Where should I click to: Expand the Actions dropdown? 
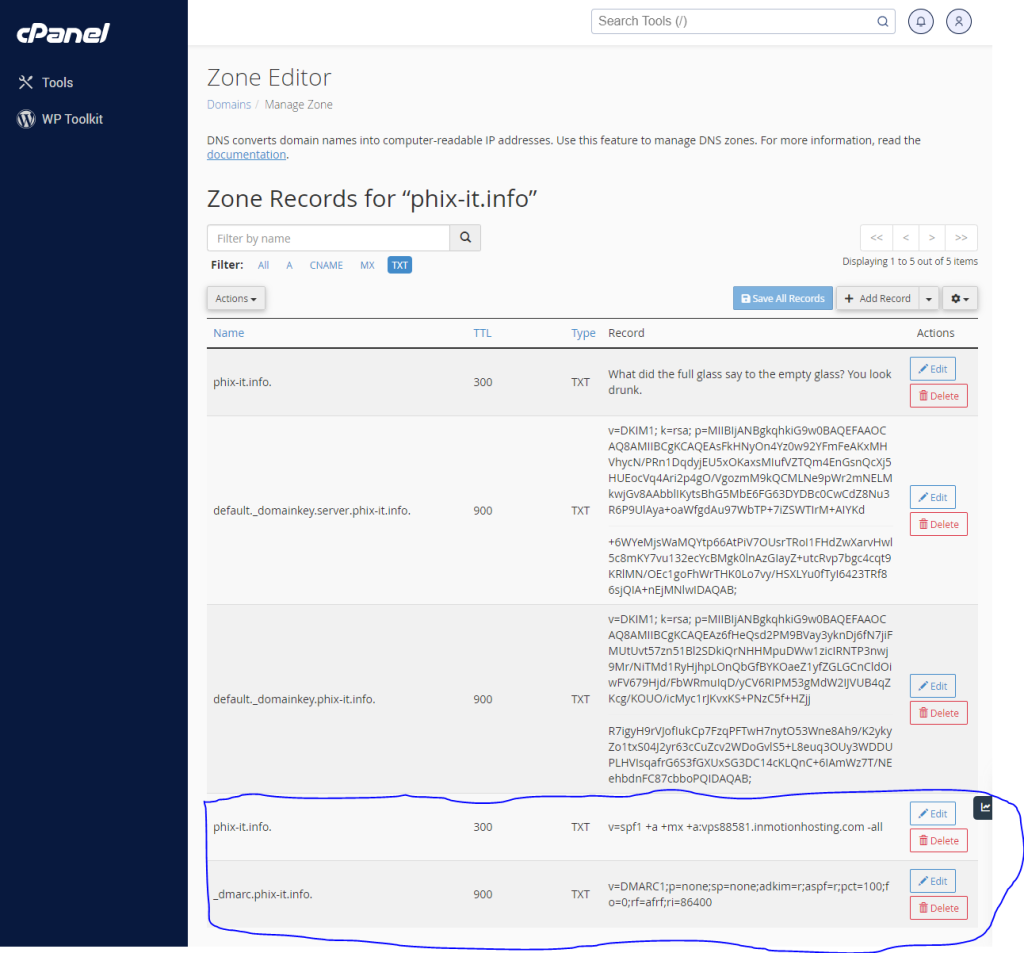236,298
